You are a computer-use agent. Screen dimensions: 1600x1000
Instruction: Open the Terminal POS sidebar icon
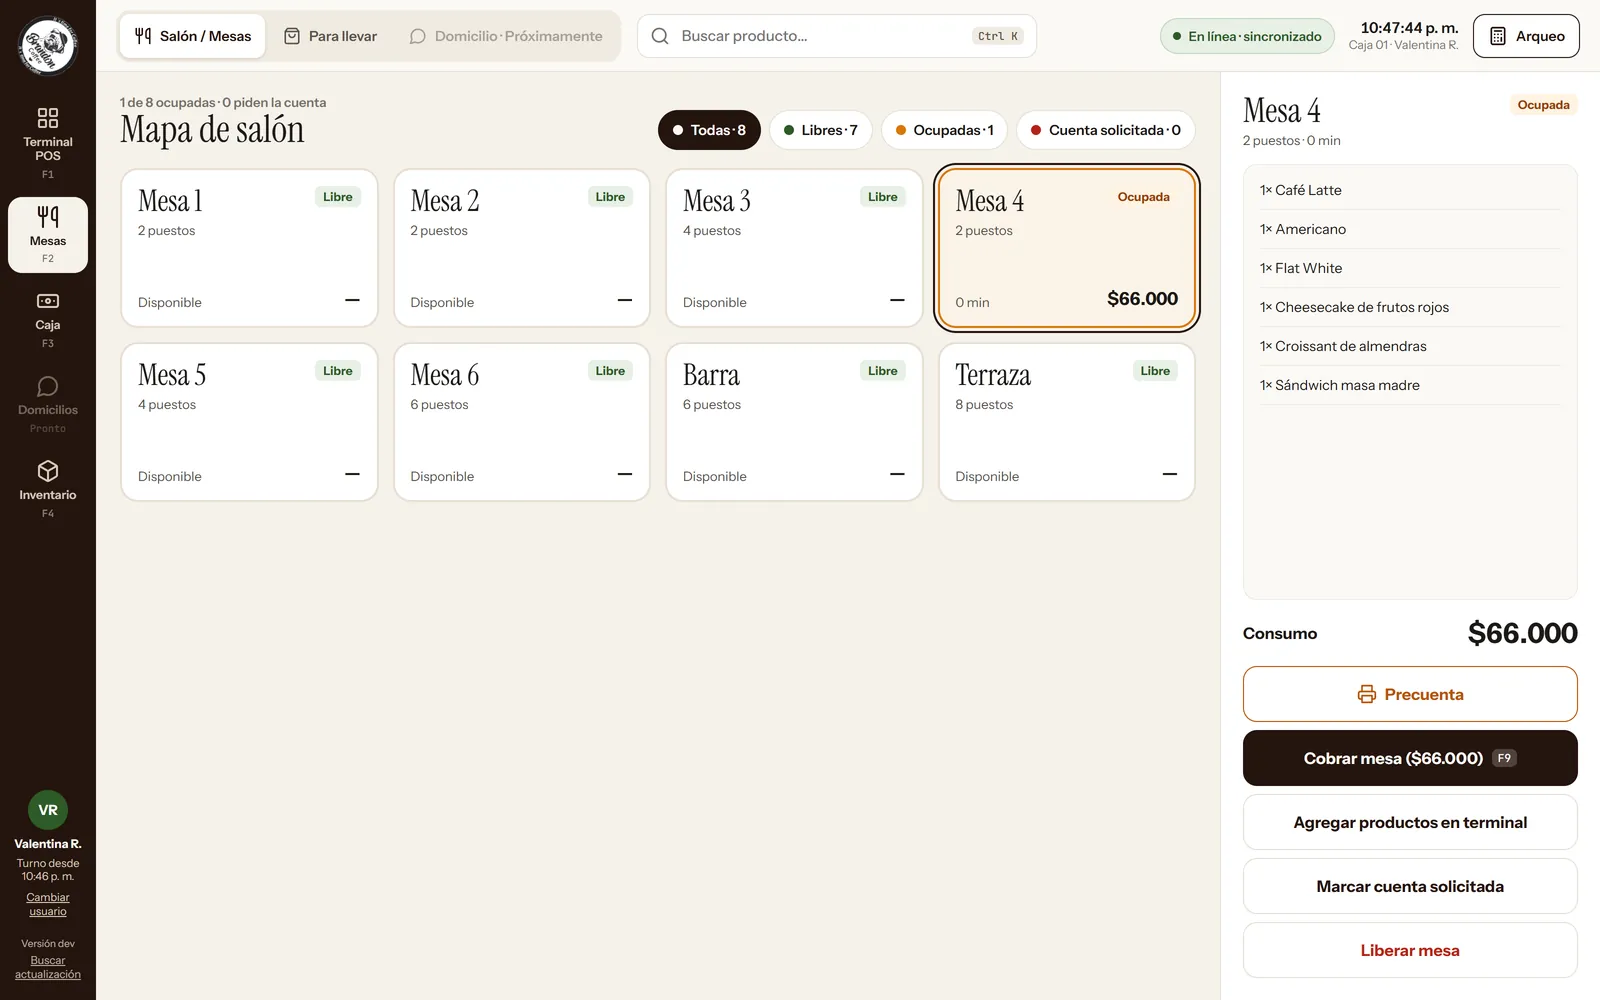48,118
